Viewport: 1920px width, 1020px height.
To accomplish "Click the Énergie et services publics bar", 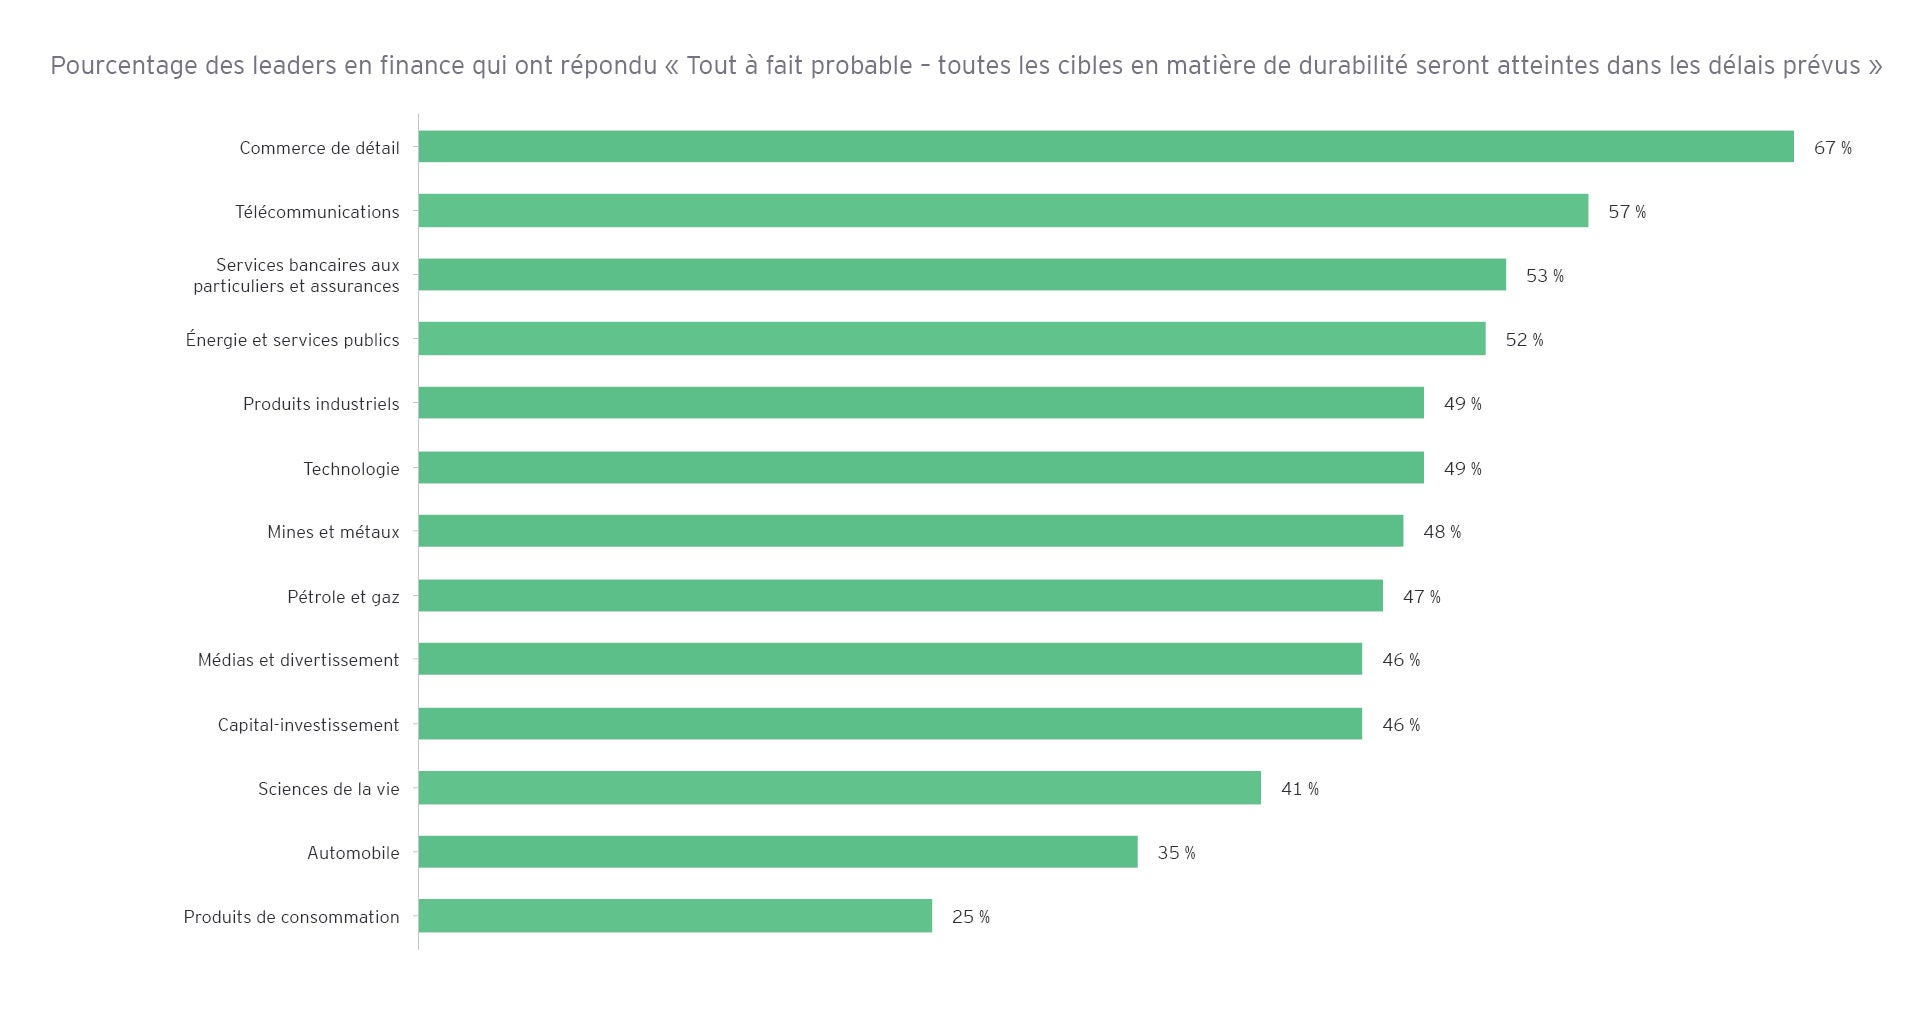I will [951, 339].
